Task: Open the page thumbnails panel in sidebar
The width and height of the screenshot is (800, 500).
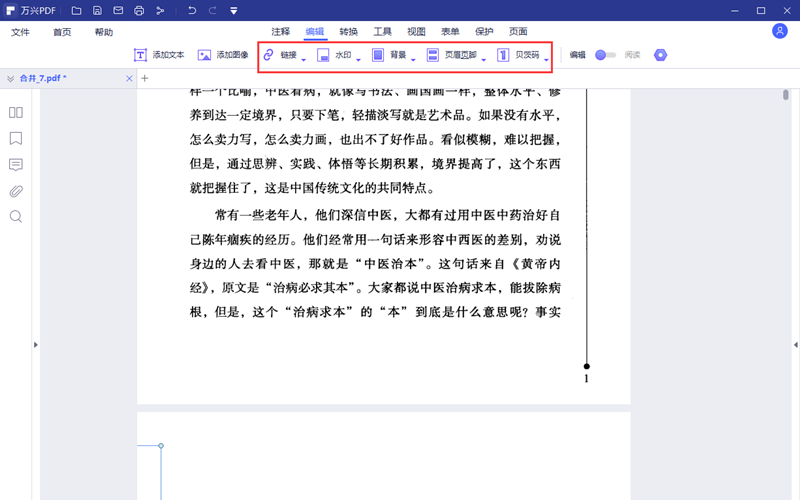Action: pos(16,113)
